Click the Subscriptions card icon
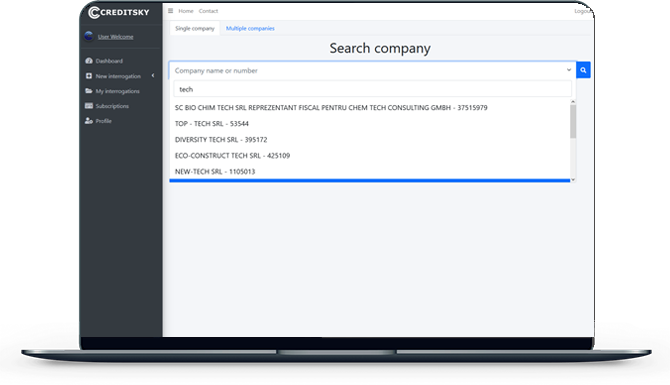The image size is (670, 385). 89,106
